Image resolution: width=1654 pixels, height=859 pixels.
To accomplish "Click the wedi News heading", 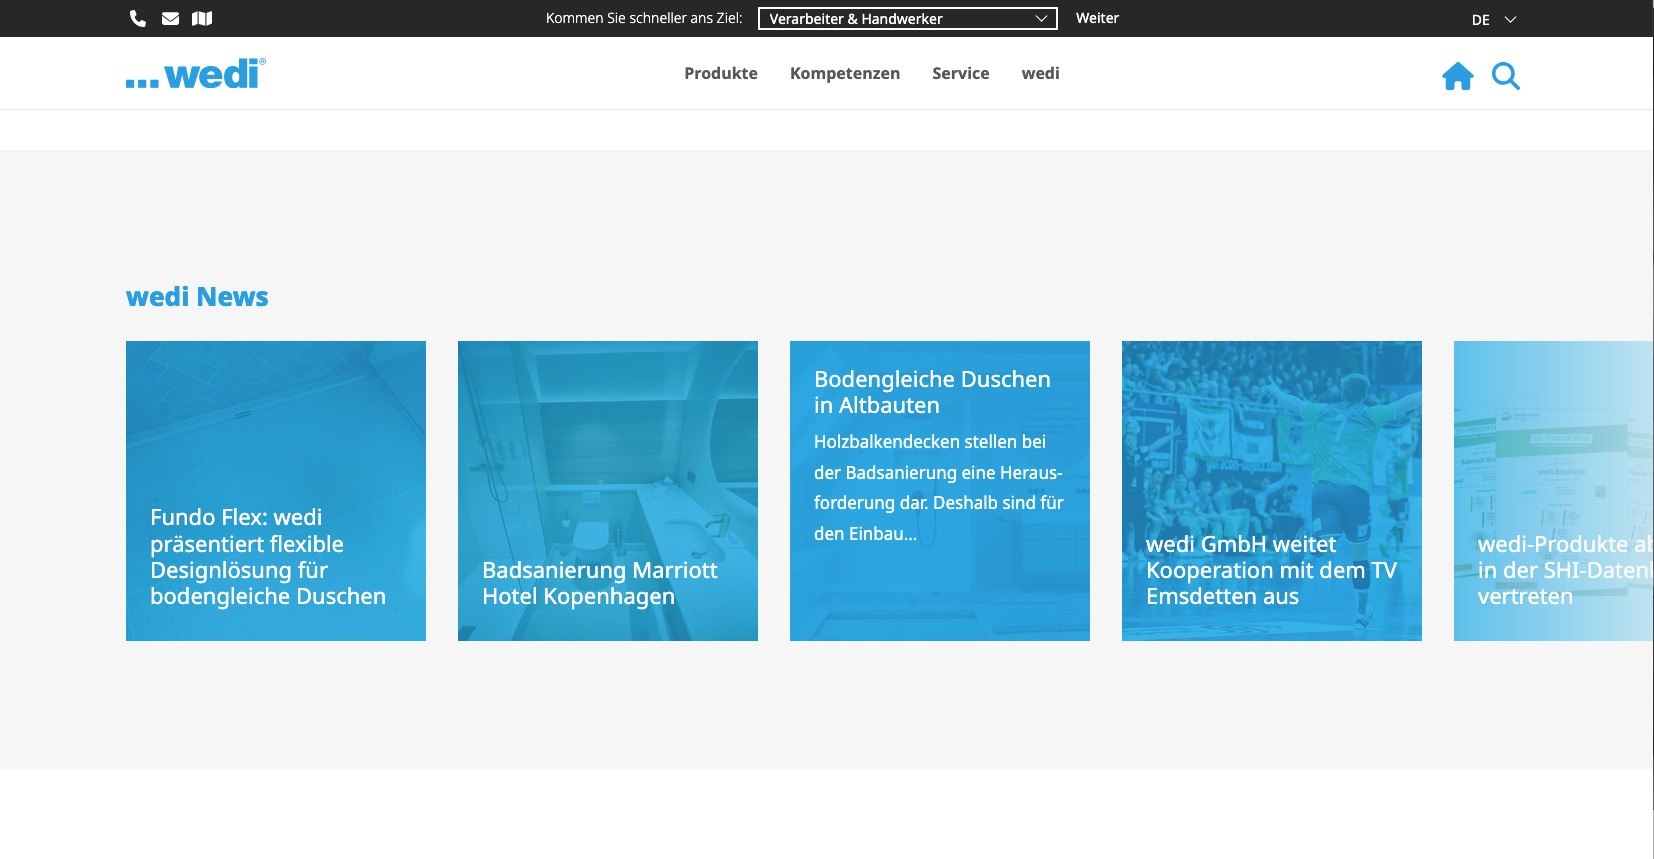I will click(197, 297).
